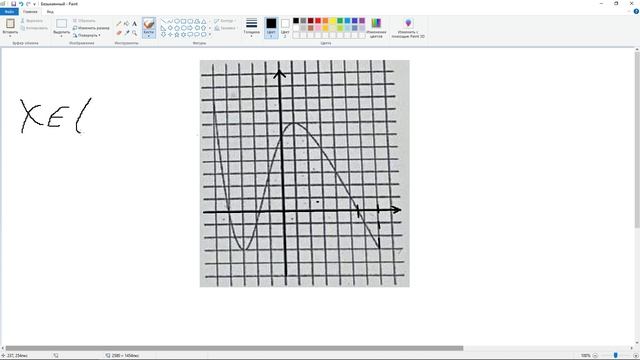Image resolution: width=640 pixels, height=360 pixels.
Task: Expand the Paste dropdown arrow
Action: pyautogui.click(x=10, y=36)
